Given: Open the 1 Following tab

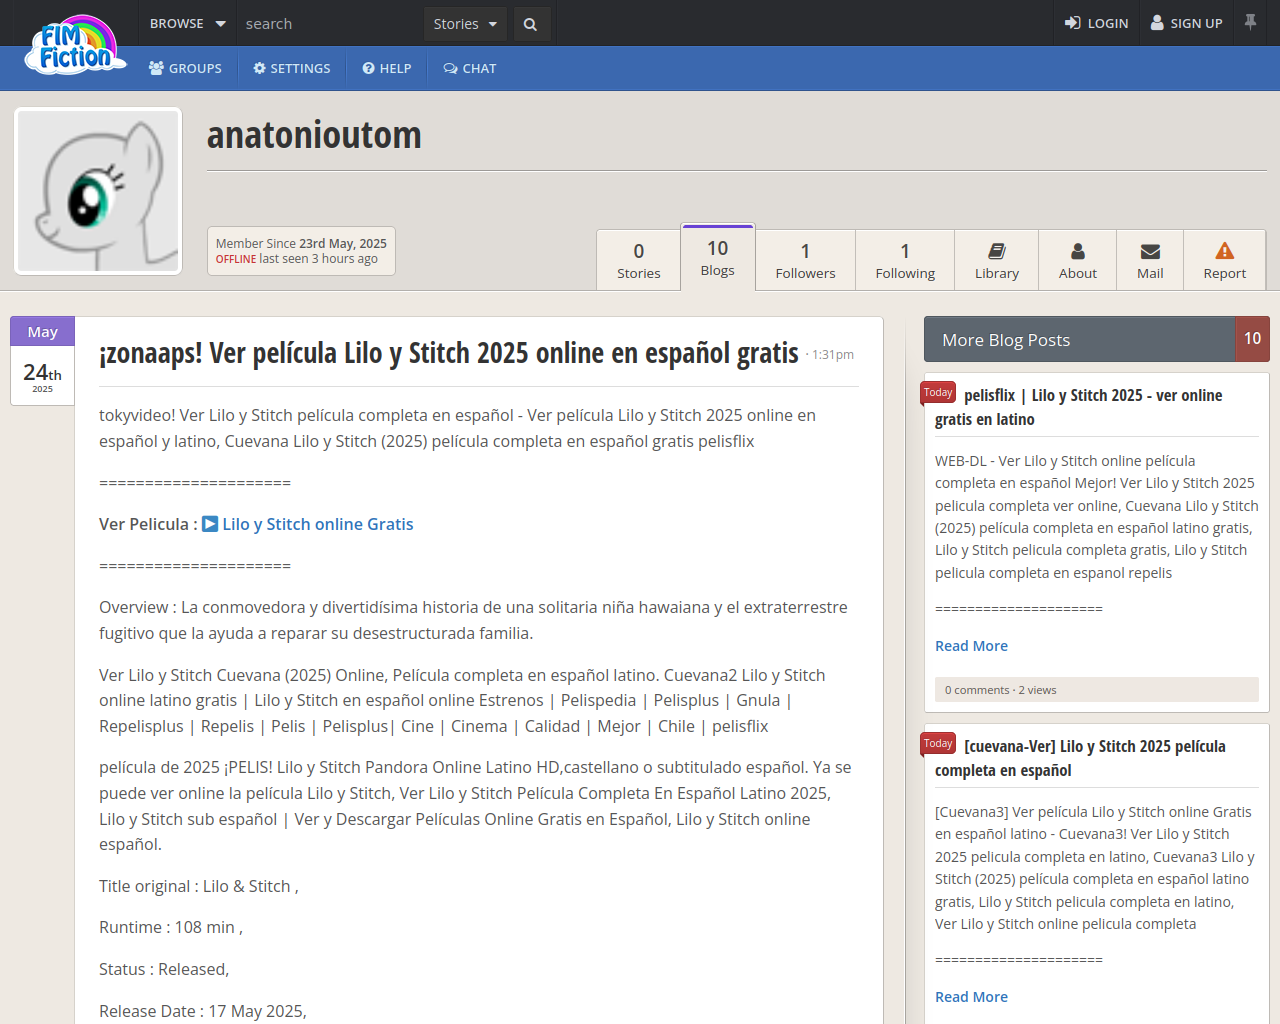Looking at the screenshot, I should [905, 260].
